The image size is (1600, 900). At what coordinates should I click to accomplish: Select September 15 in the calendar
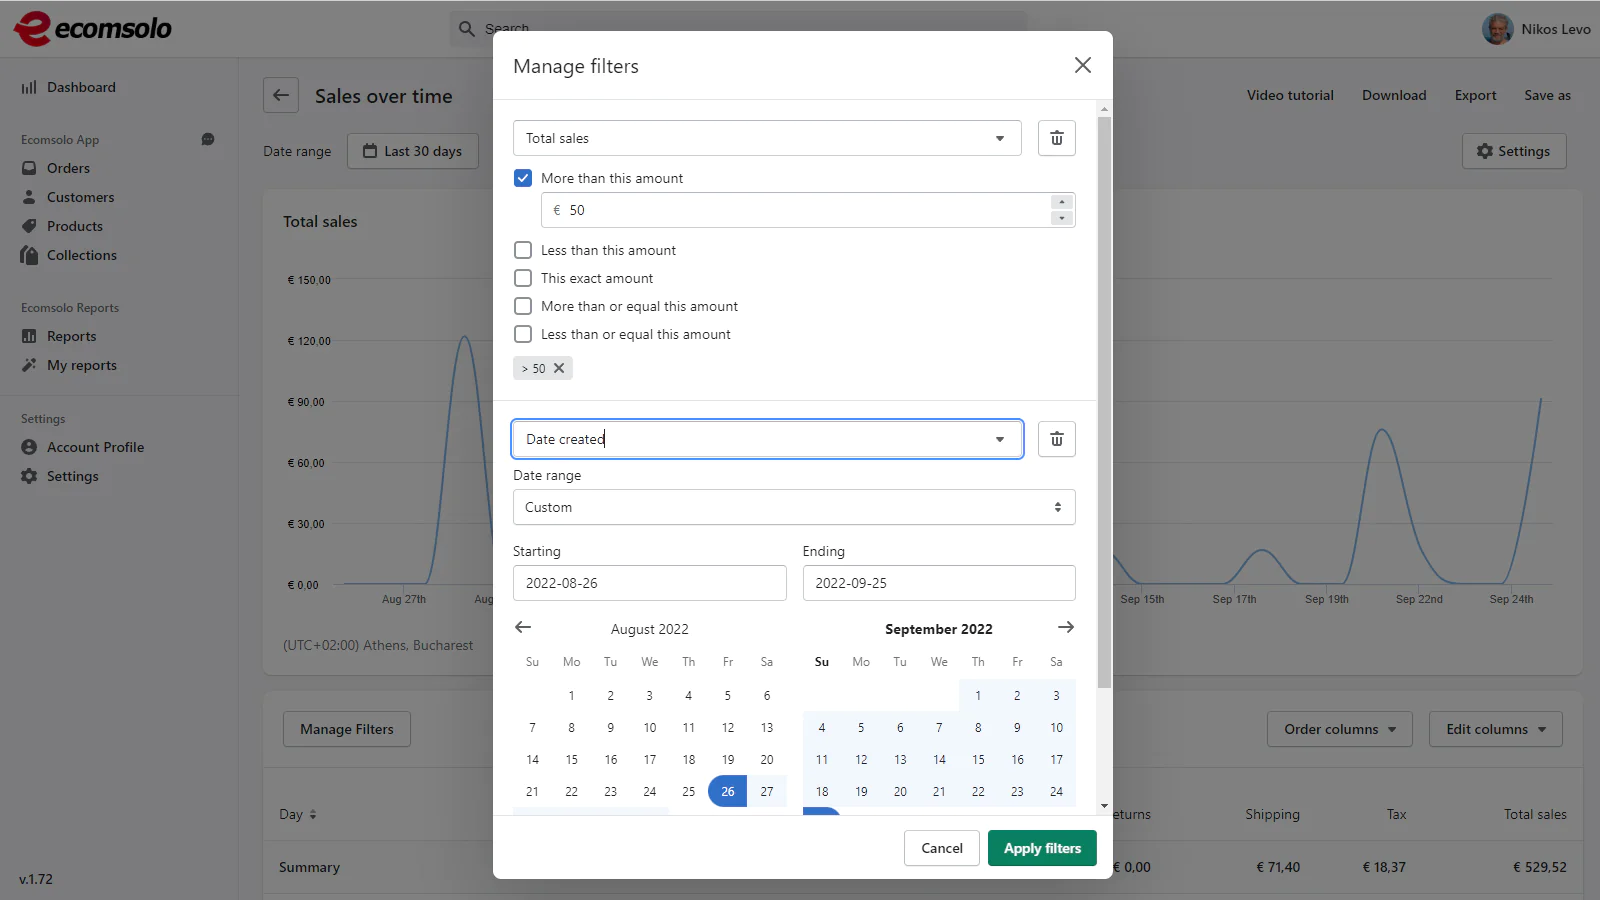tap(978, 759)
